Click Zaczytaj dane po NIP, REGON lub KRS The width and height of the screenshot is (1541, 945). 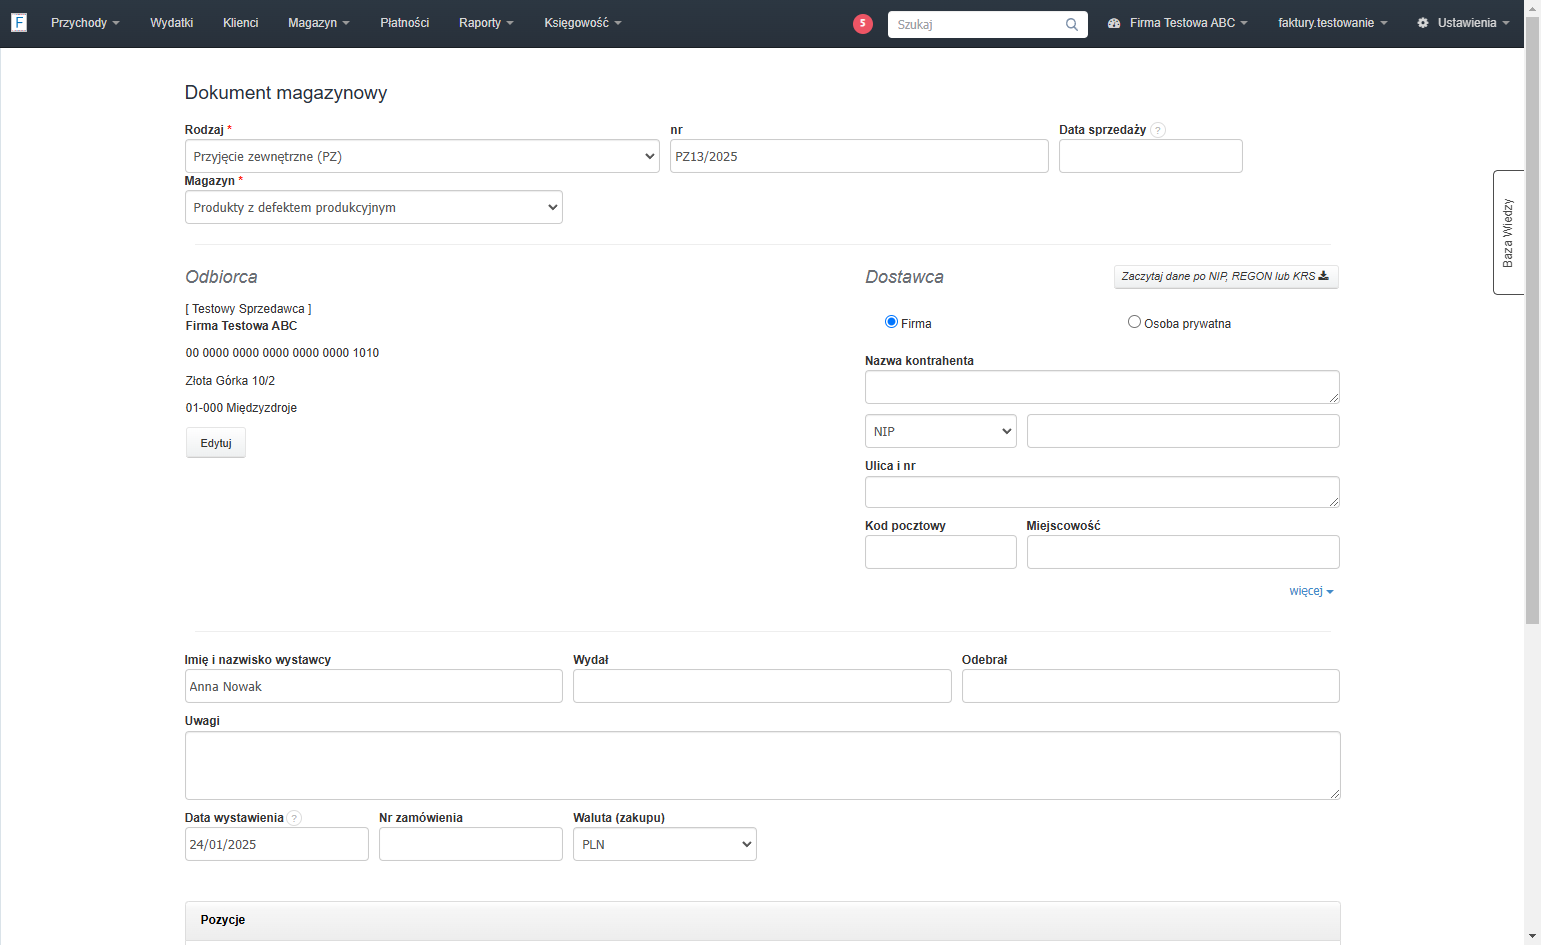(1226, 277)
